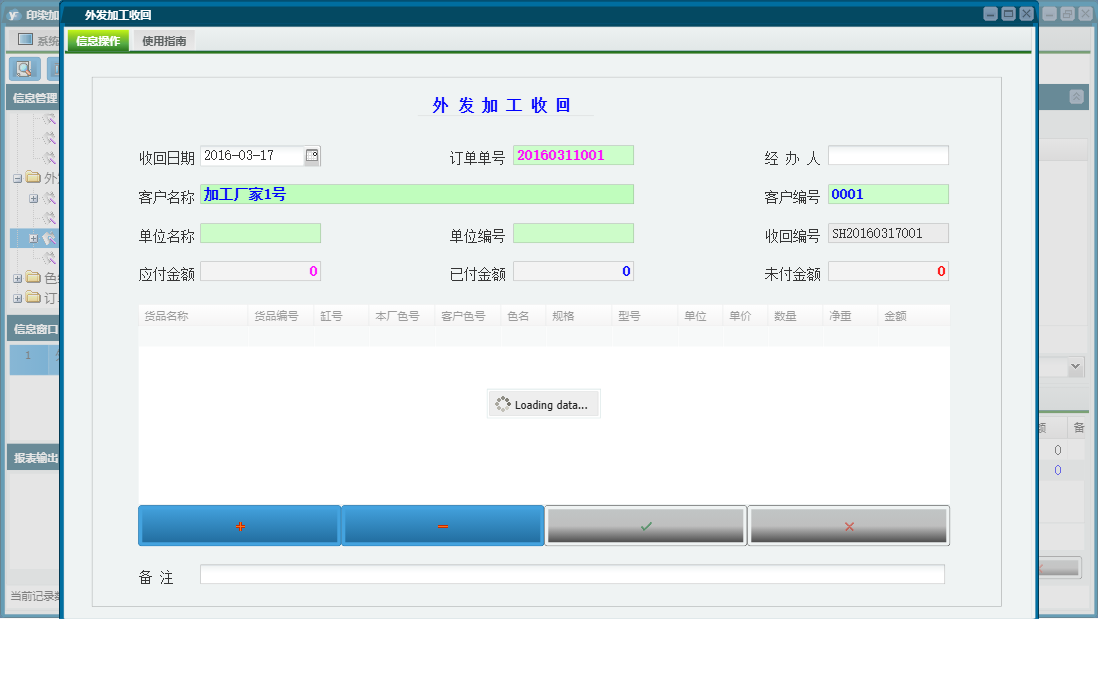This screenshot has height=685, width=1098.
Task: Click the 经办人 input field
Action: [888, 156]
